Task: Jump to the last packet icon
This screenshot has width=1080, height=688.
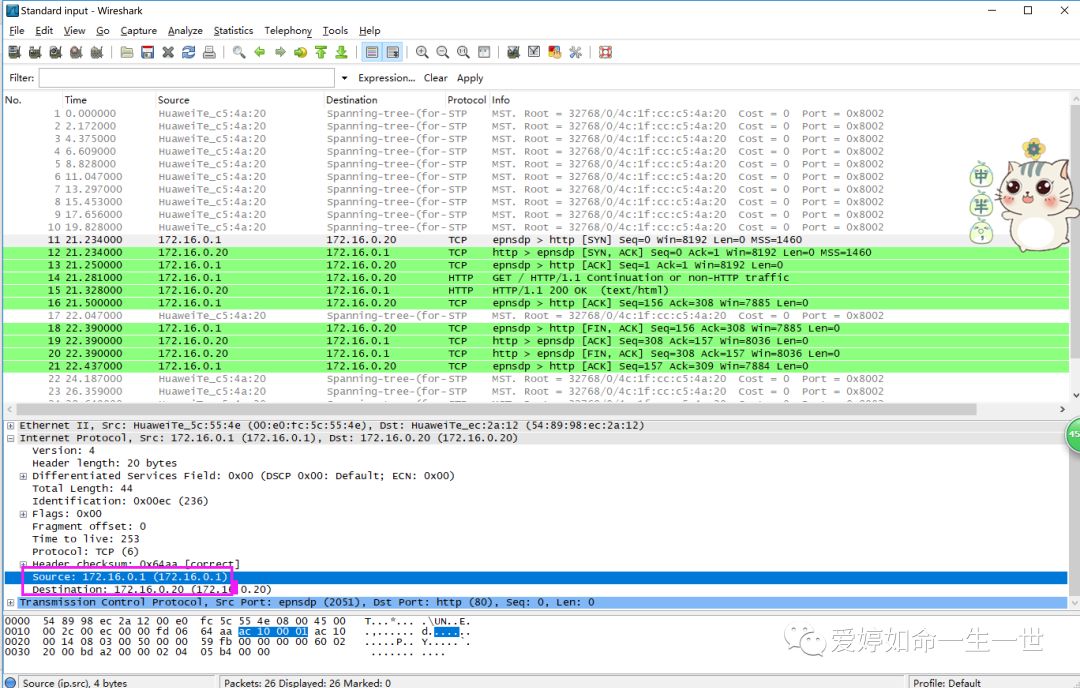Action: click(x=341, y=52)
